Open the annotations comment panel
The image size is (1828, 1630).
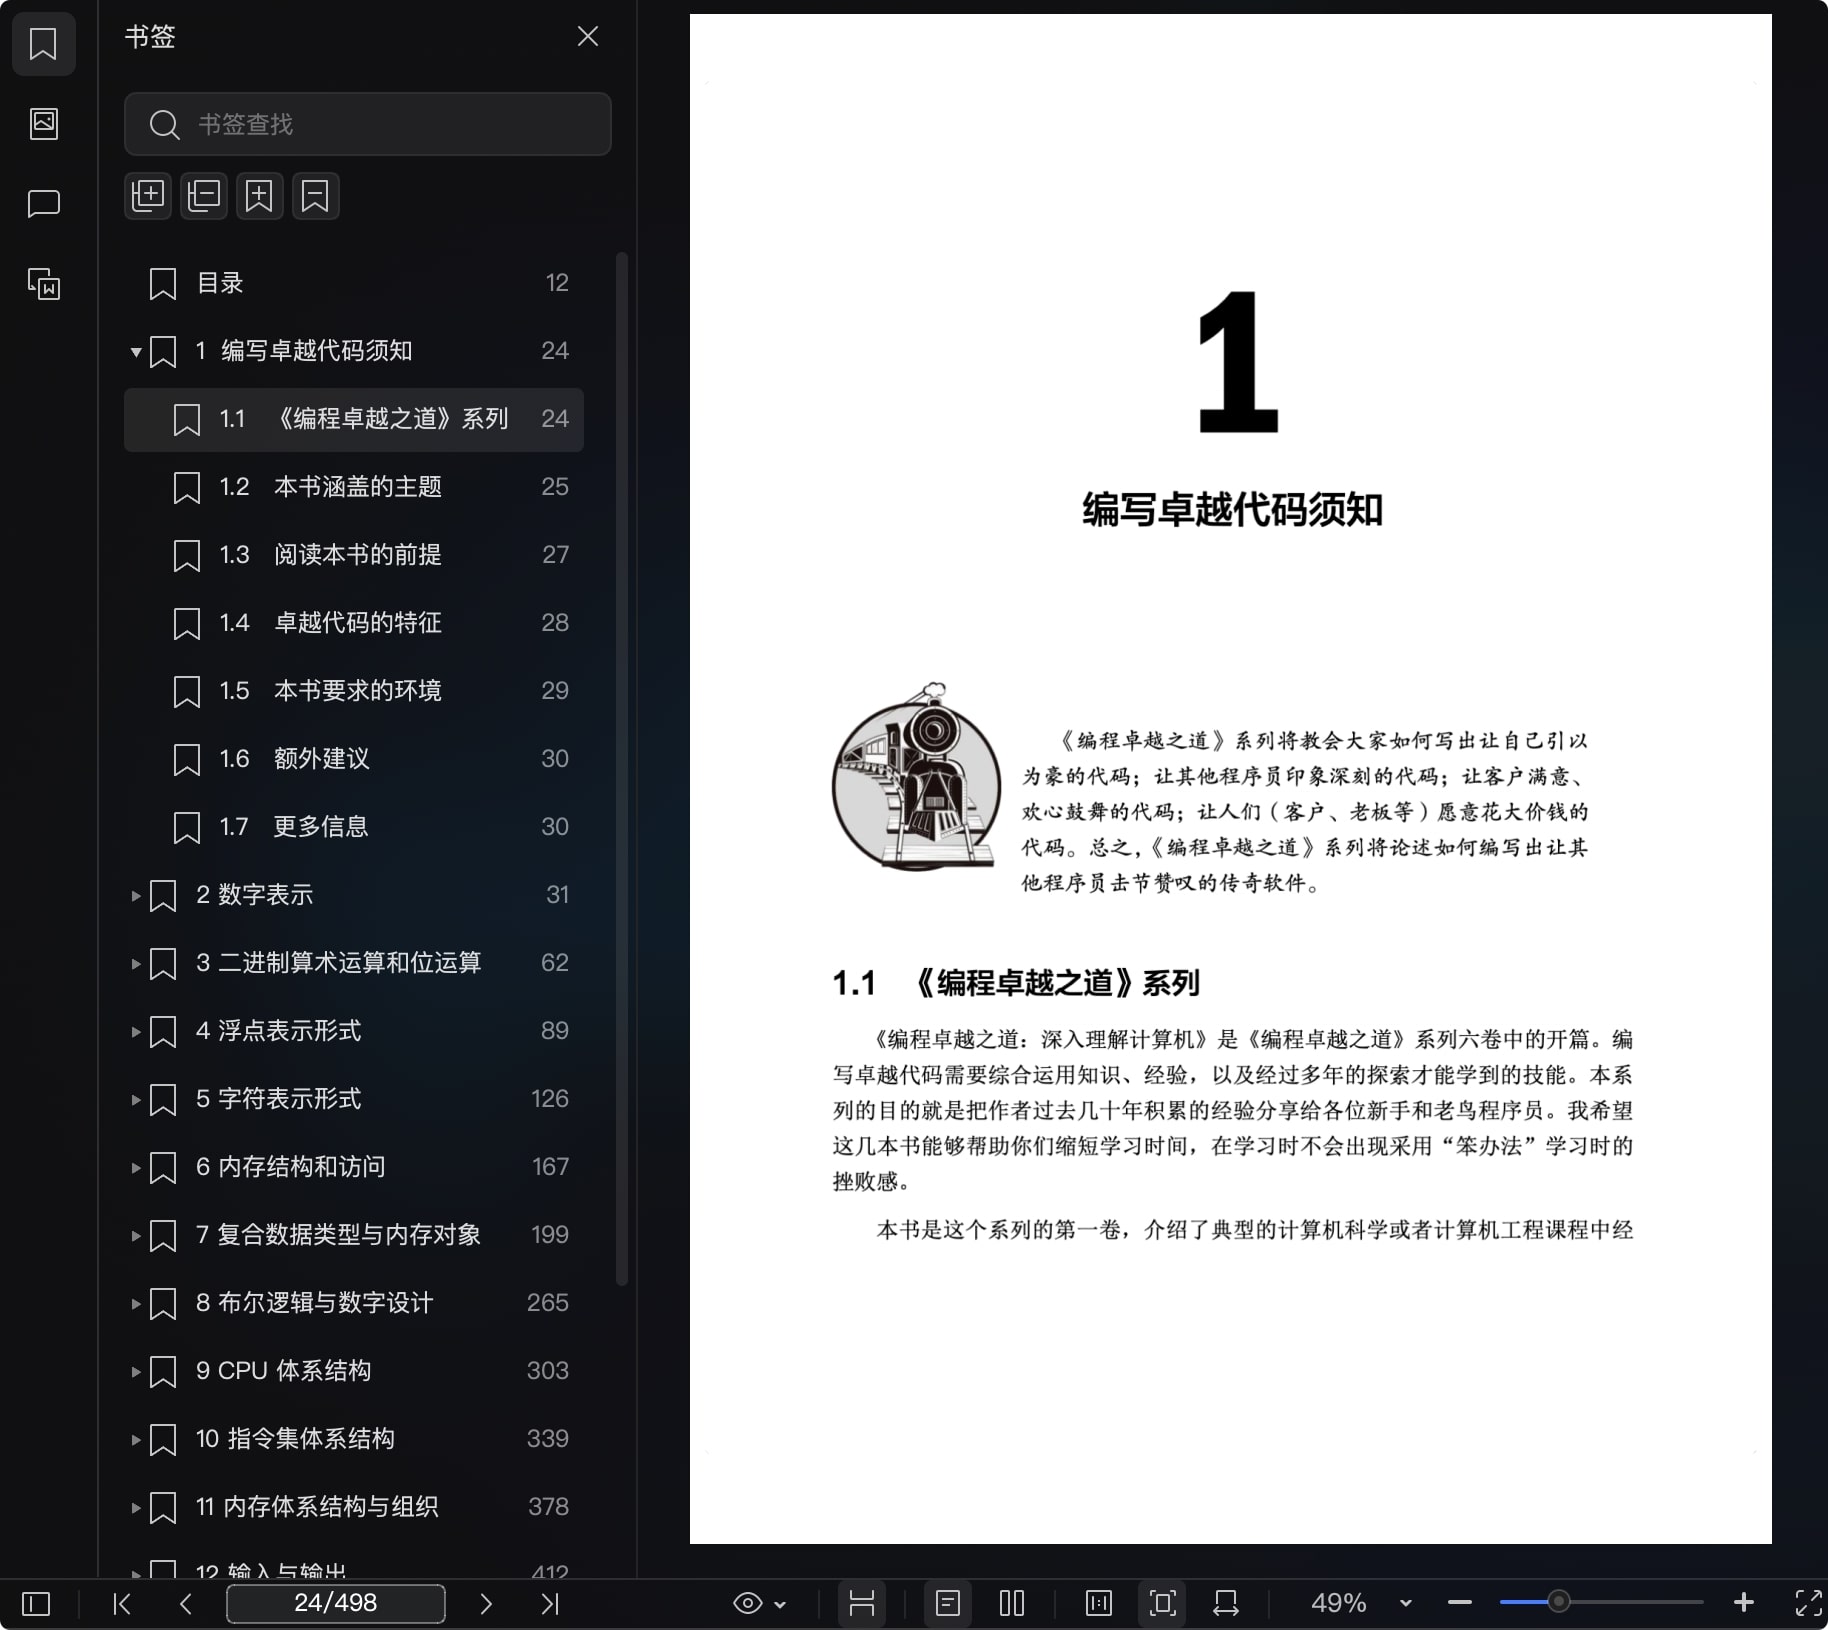pyautogui.click(x=43, y=204)
